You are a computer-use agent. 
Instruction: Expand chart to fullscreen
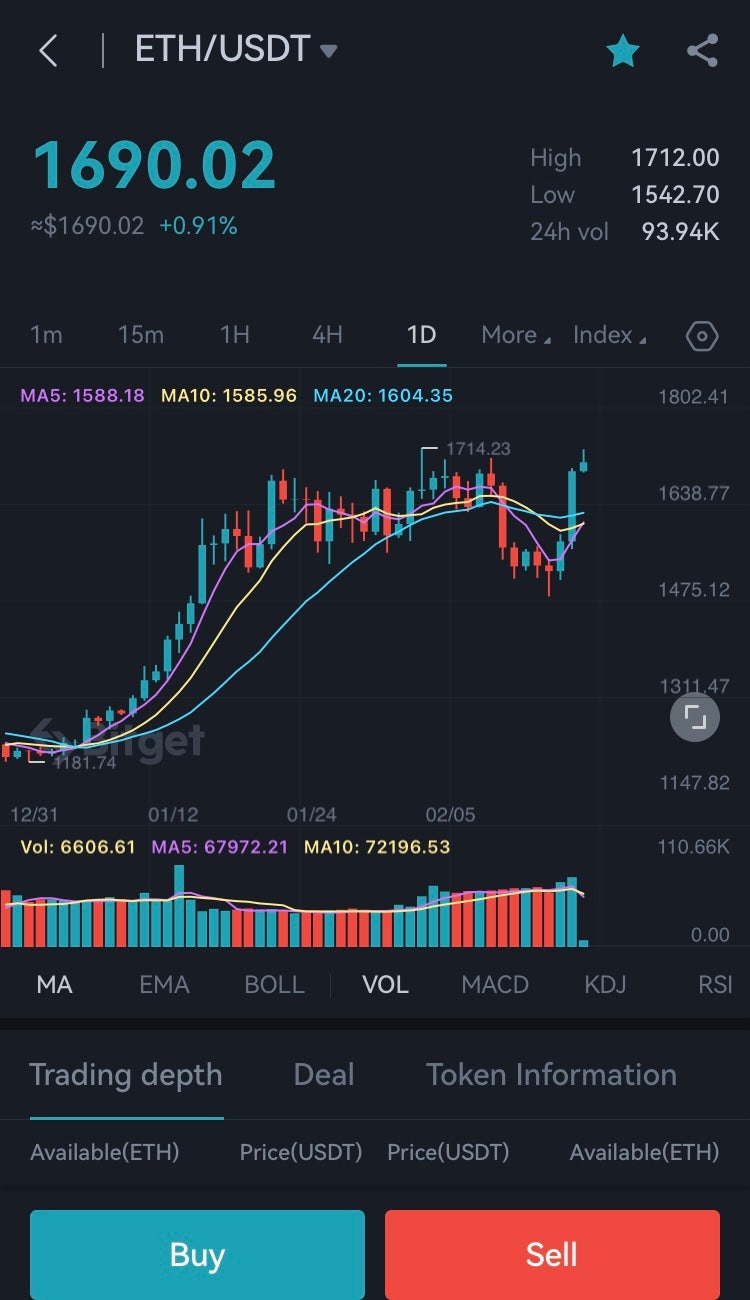point(694,716)
